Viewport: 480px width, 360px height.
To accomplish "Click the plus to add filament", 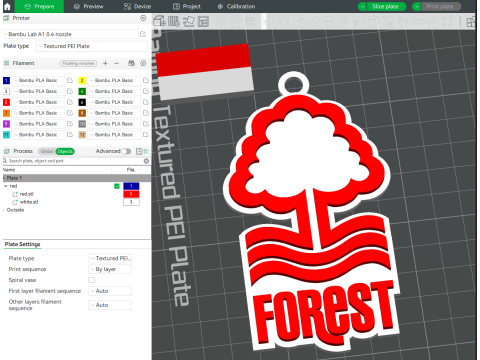I will 105,63.
